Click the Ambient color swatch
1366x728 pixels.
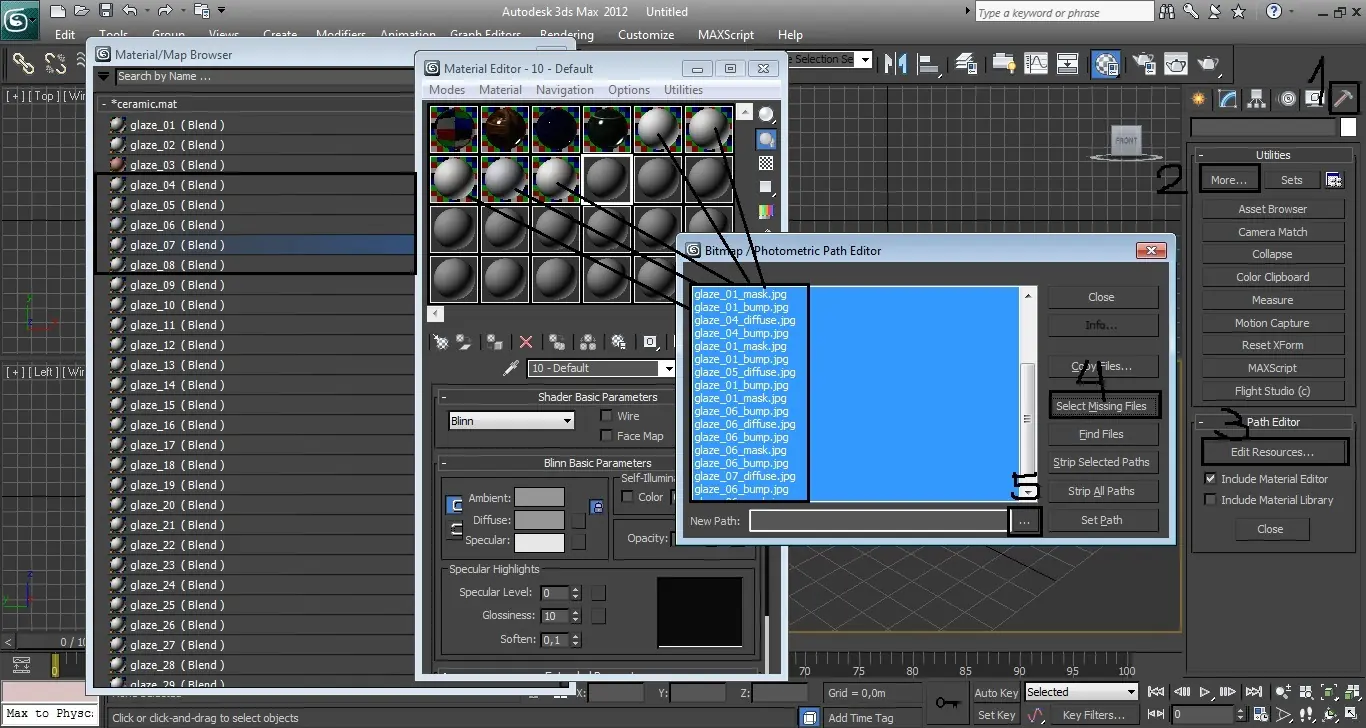540,498
